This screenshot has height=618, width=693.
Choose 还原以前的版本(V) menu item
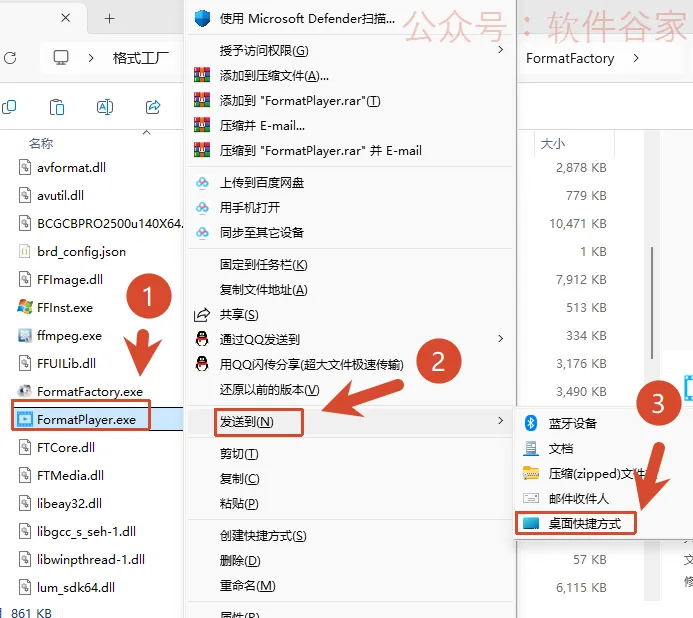[x=350, y=389]
